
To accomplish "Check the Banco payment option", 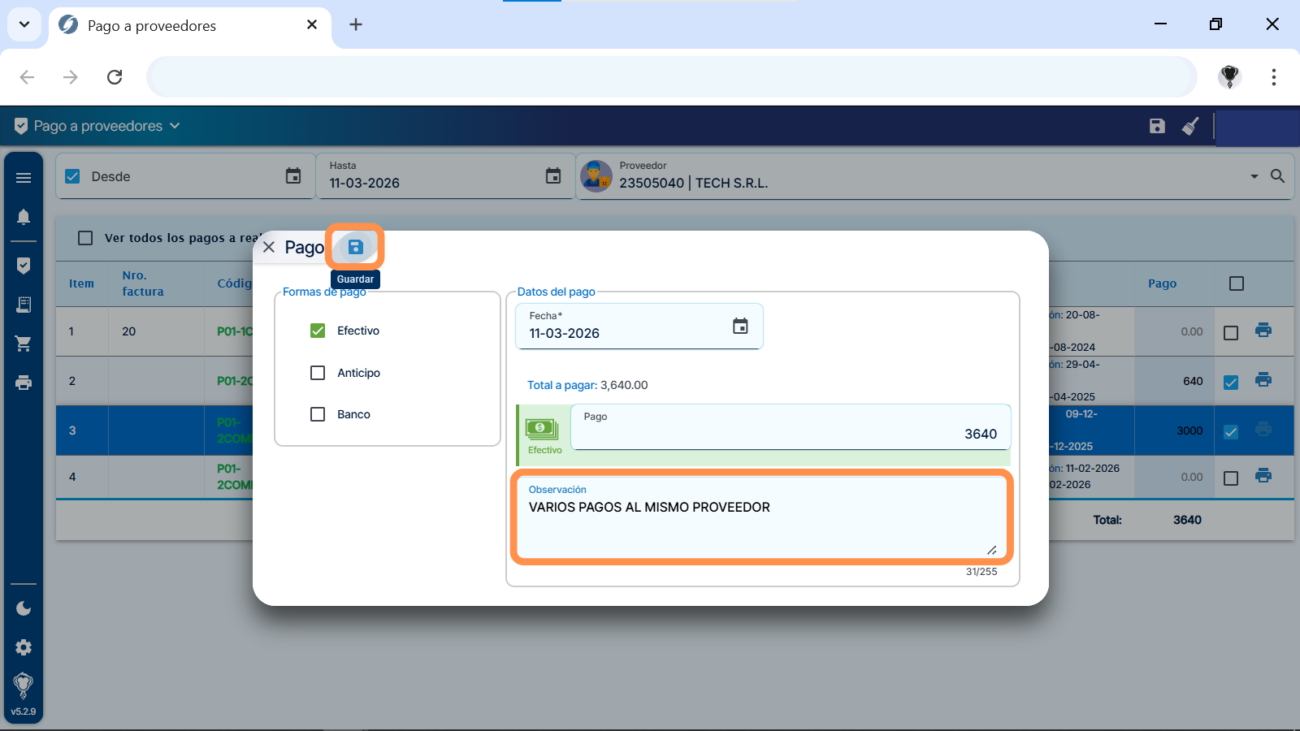I will (x=318, y=414).
